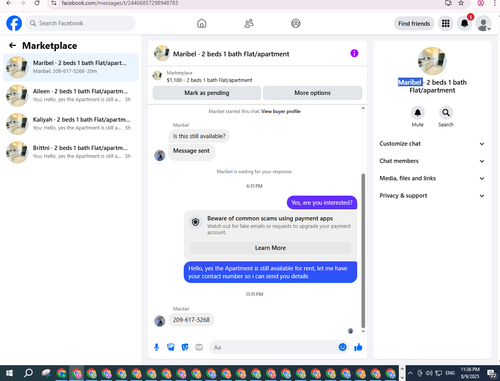Mute the conversation with bell icon
This screenshot has height=381, width=500.
417,113
